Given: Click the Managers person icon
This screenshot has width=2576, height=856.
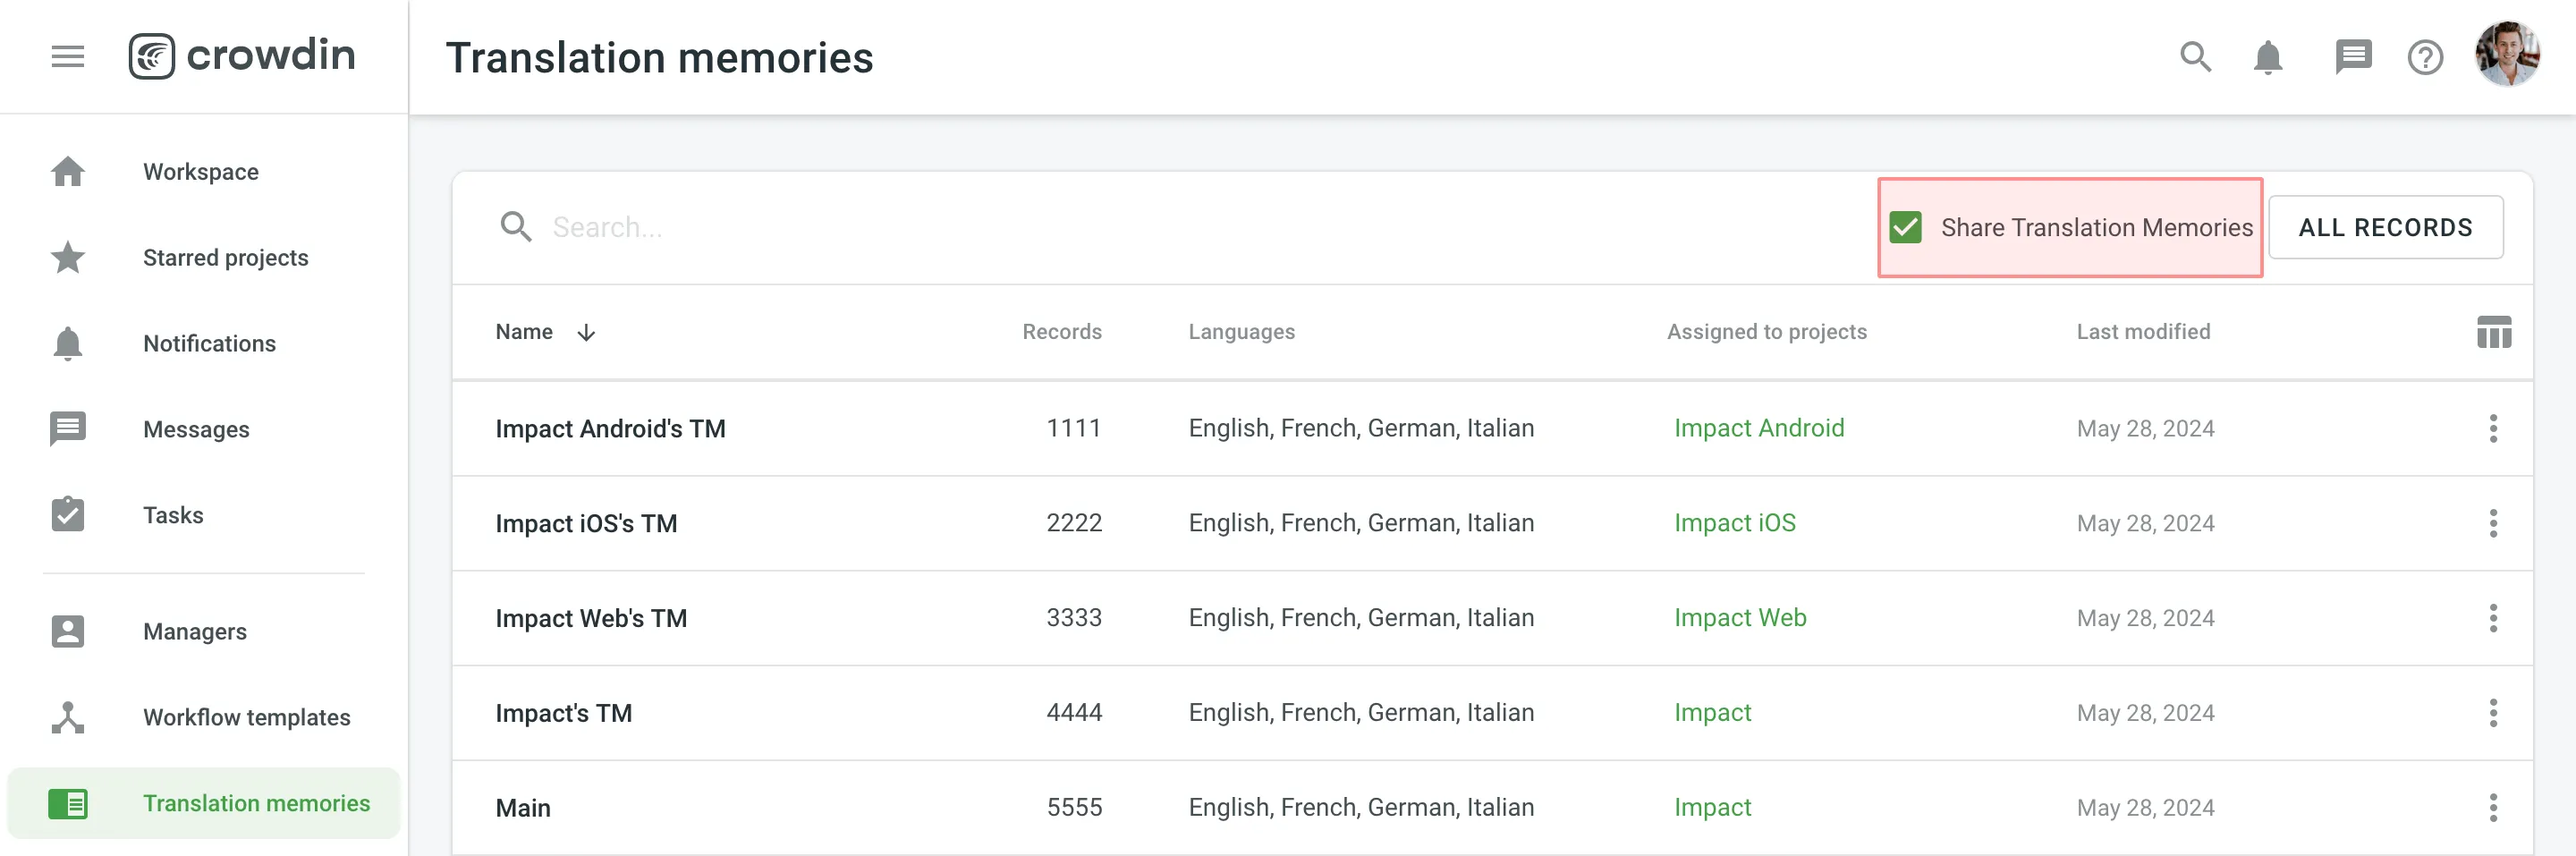Looking at the screenshot, I should (67, 631).
